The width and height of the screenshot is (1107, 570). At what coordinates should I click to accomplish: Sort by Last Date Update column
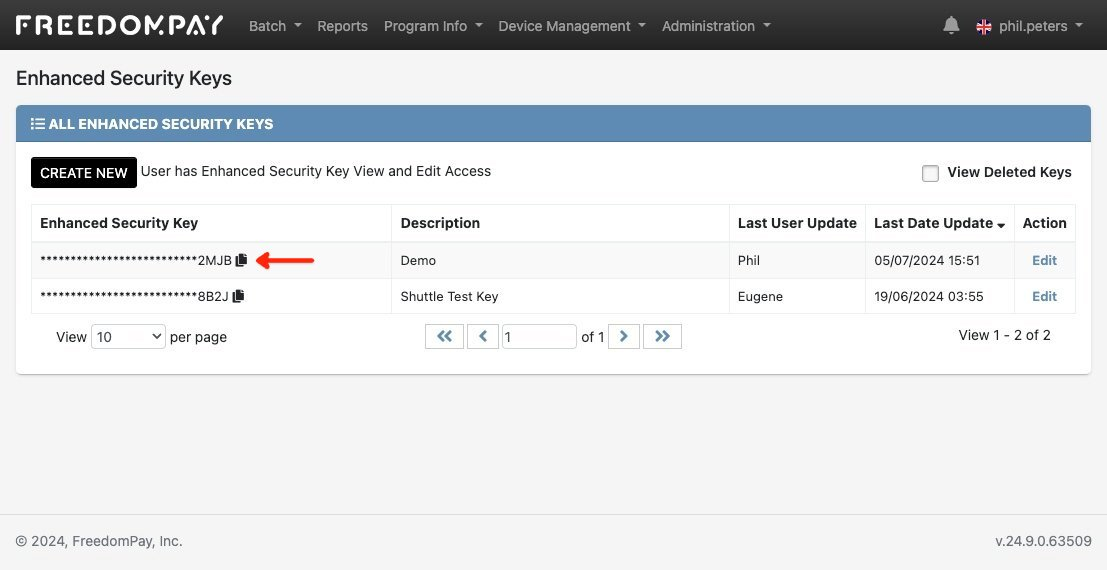coord(939,223)
